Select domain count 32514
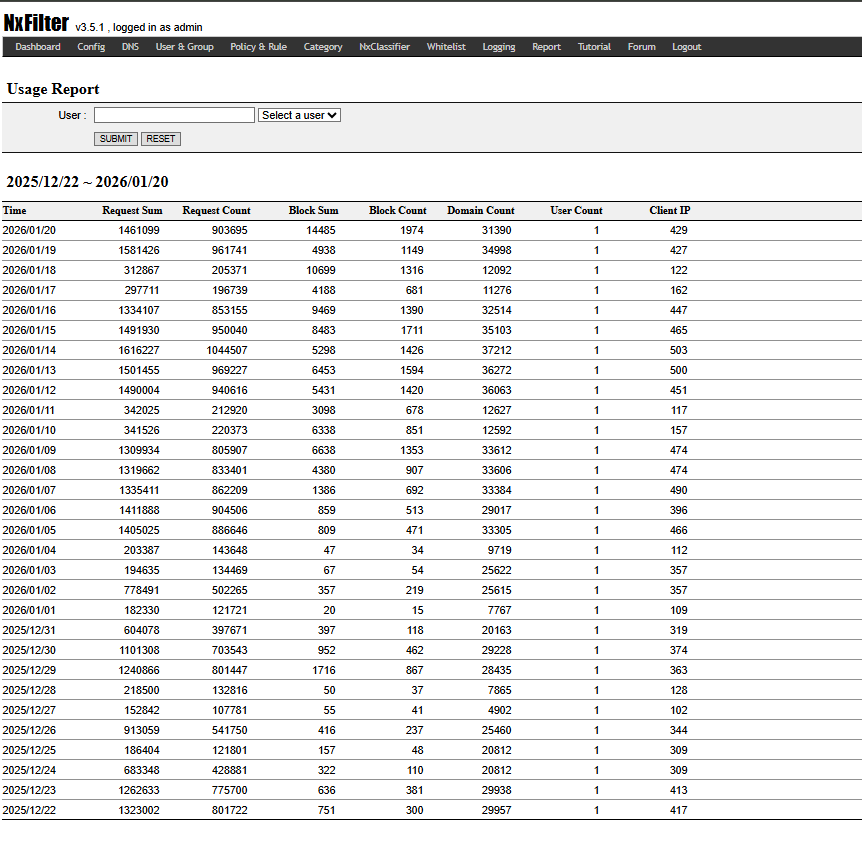Viewport: 862px width, 852px height. [496, 310]
